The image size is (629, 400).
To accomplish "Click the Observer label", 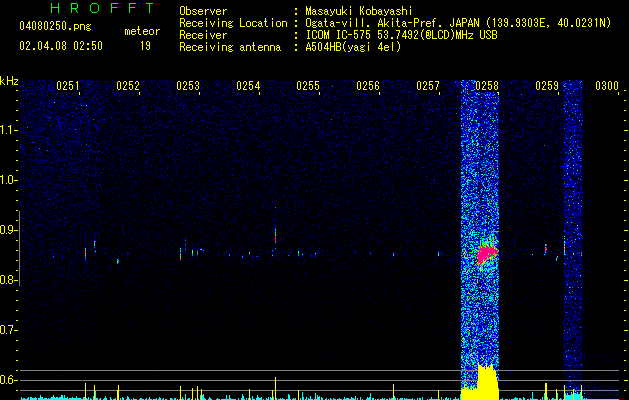I will point(203,11).
